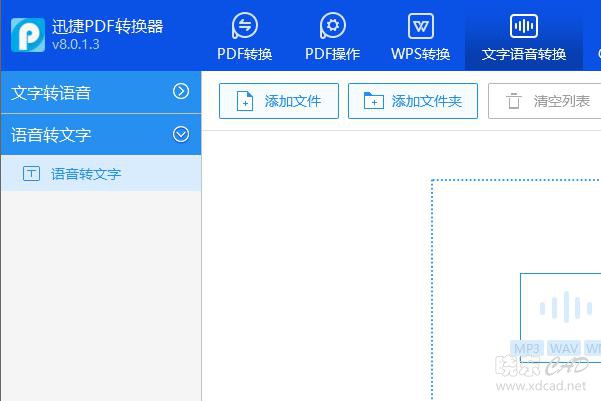Screen dimensions: 601x401
Task: Click the 清空列表 button
Action: point(545,101)
